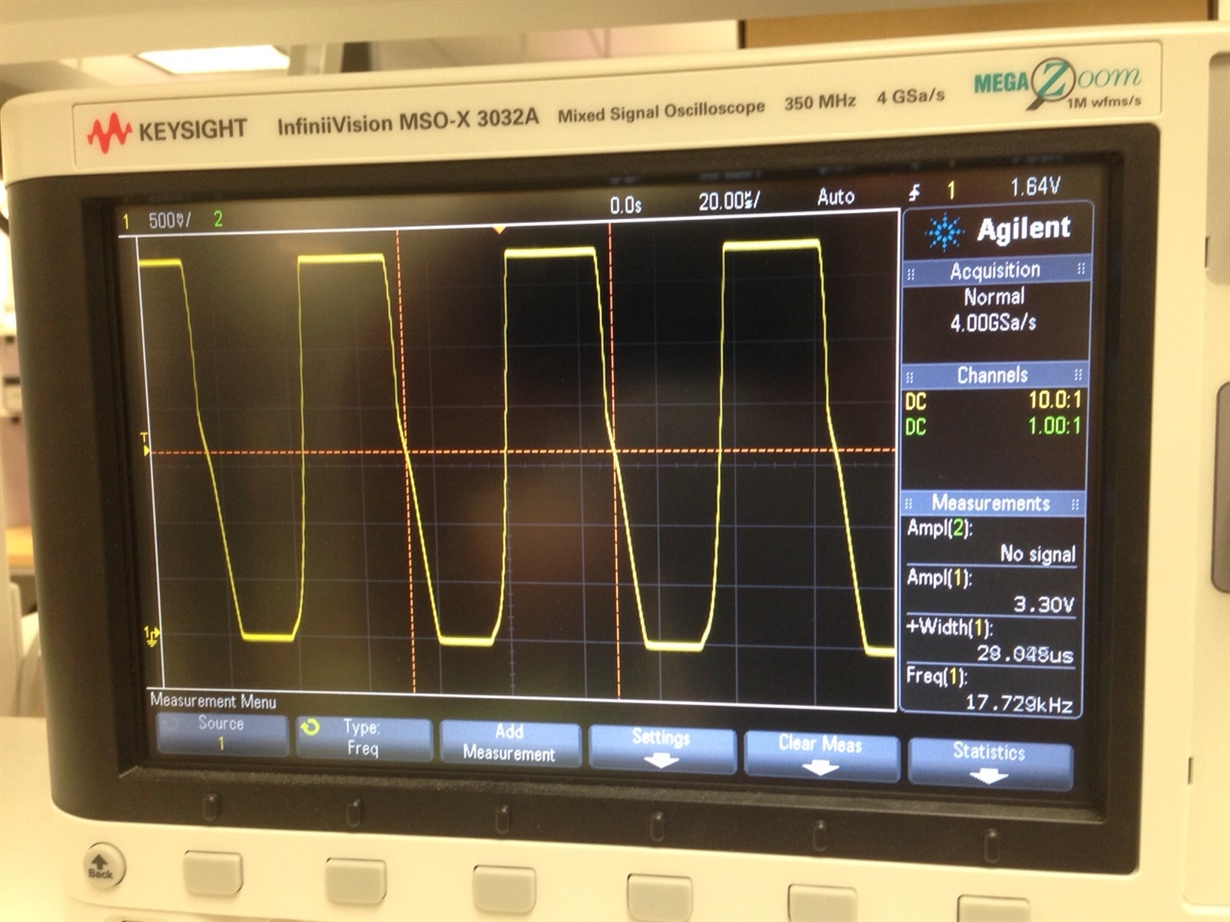This screenshot has height=922, width=1230.
Task: Click the 20.00 us/div timebase readout
Action: [729, 201]
